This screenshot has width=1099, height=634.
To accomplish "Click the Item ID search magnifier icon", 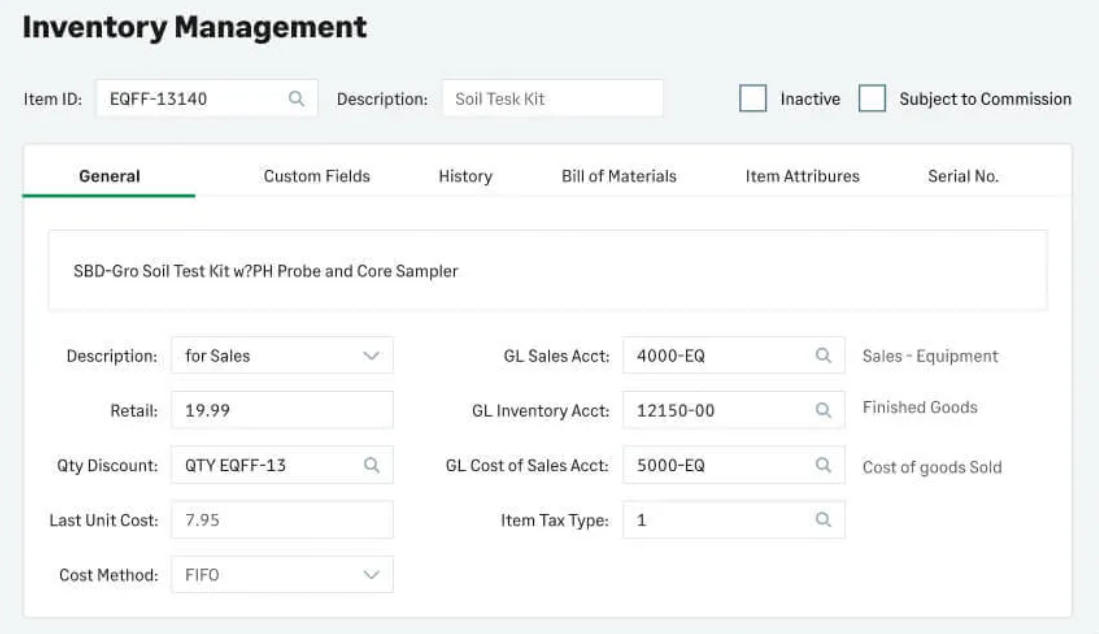I will point(296,99).
